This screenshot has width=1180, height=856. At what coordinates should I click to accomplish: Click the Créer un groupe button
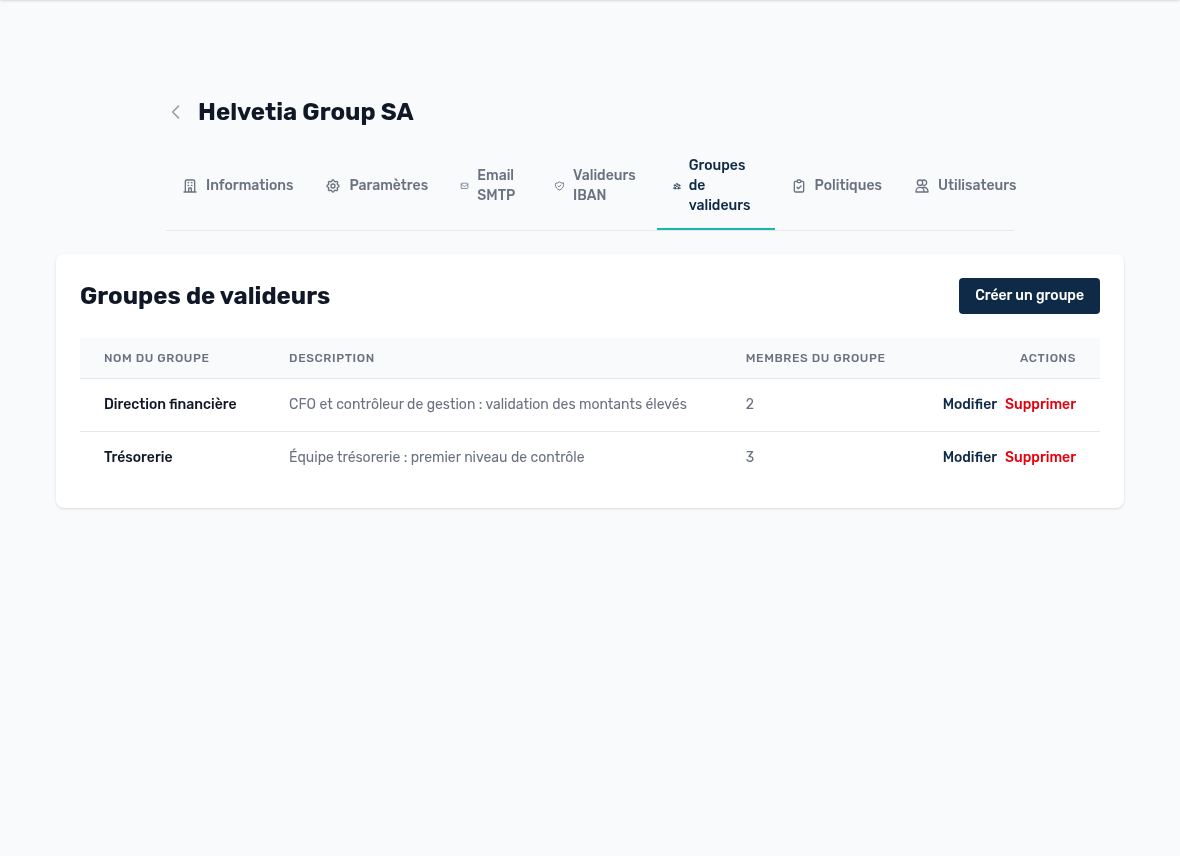tap(1029, 296)
